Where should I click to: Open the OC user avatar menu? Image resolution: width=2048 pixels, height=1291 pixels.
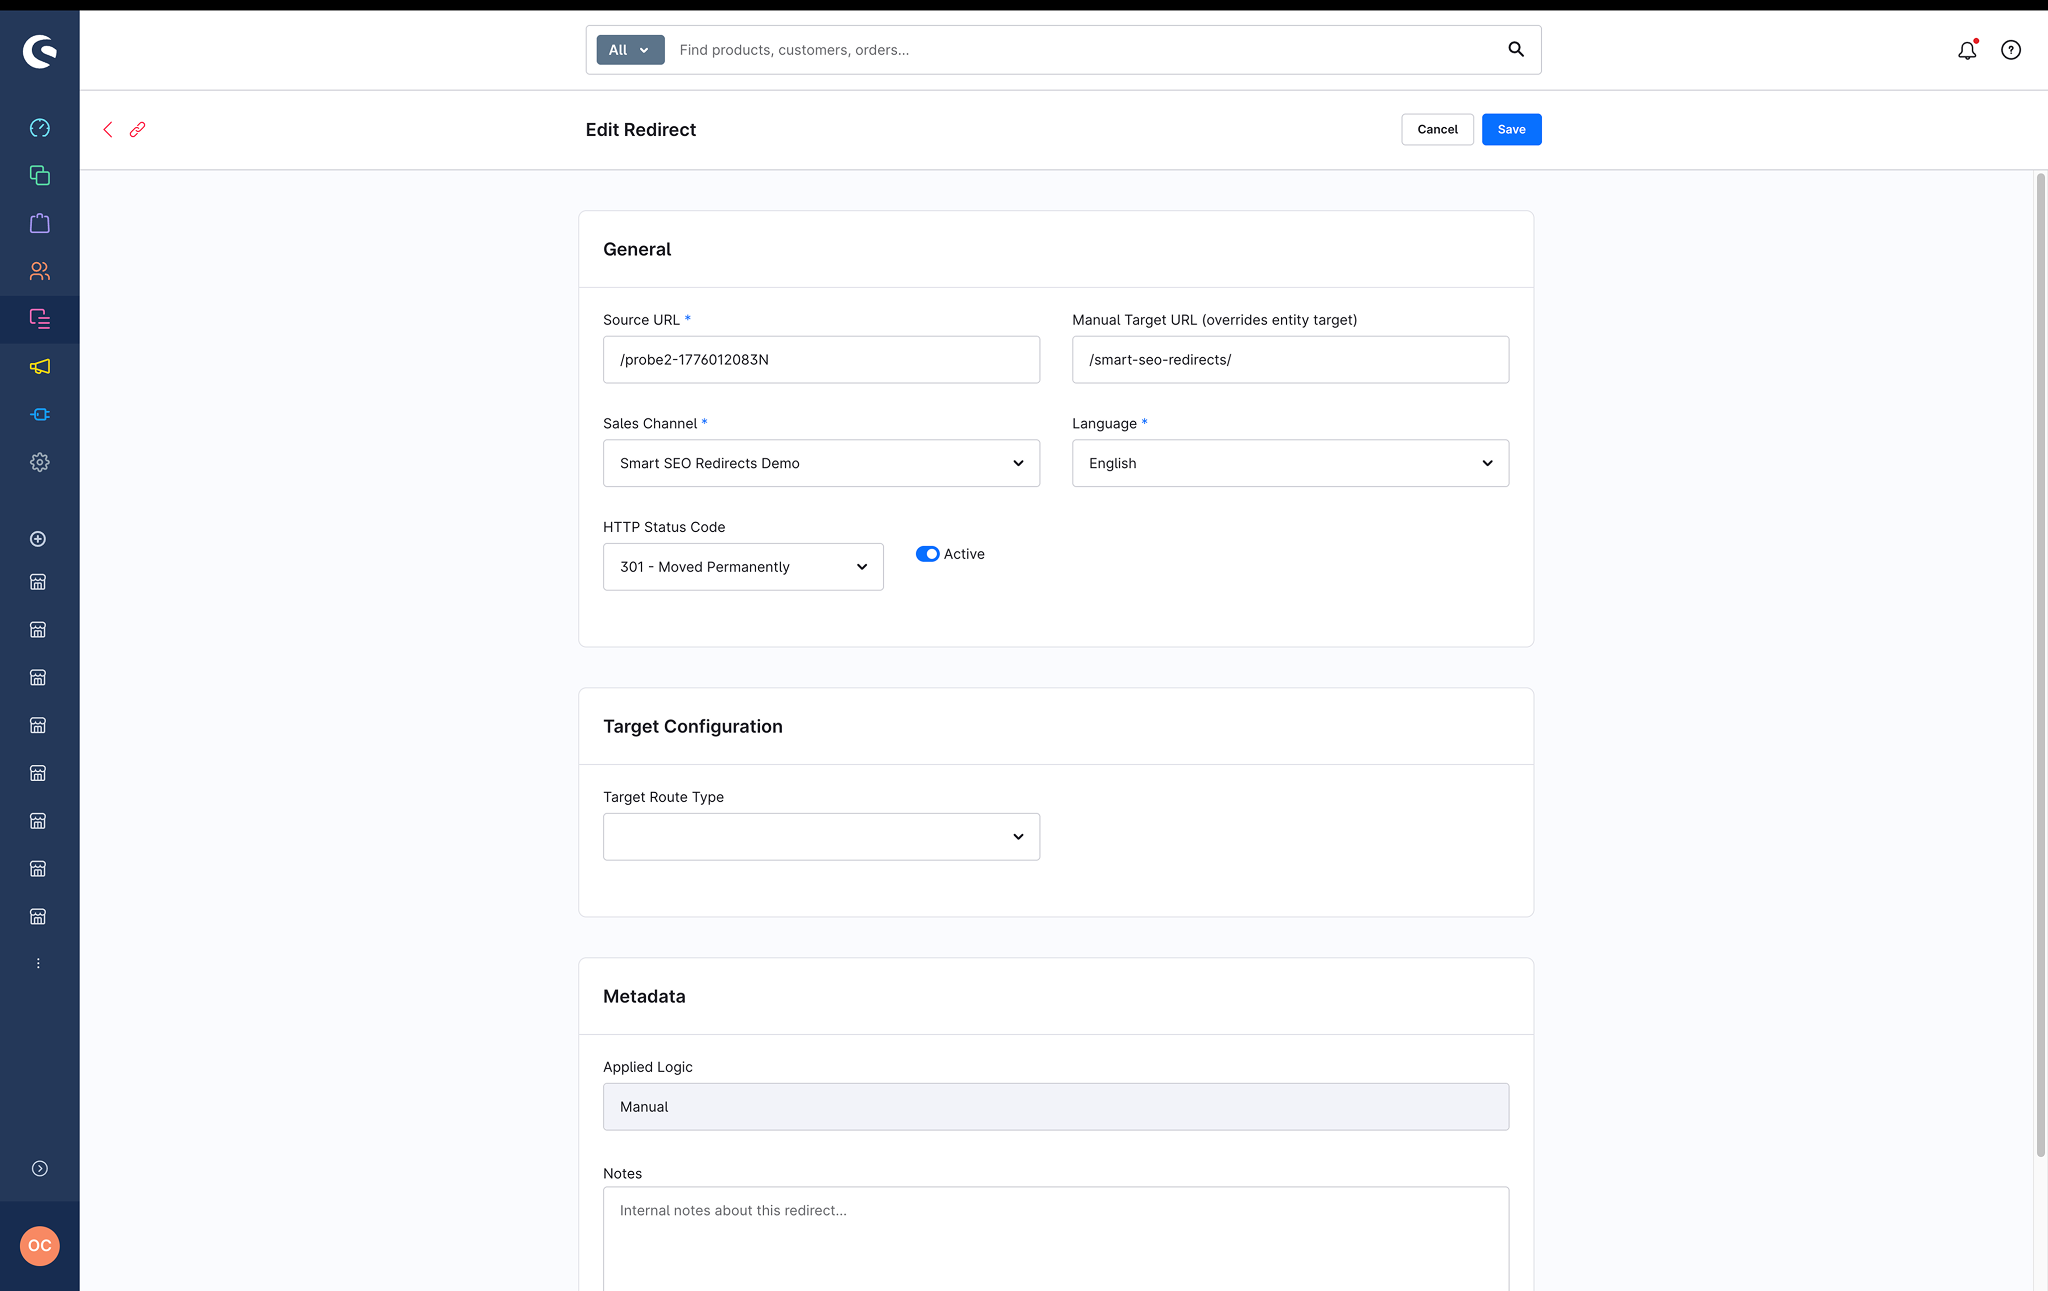40,1246
